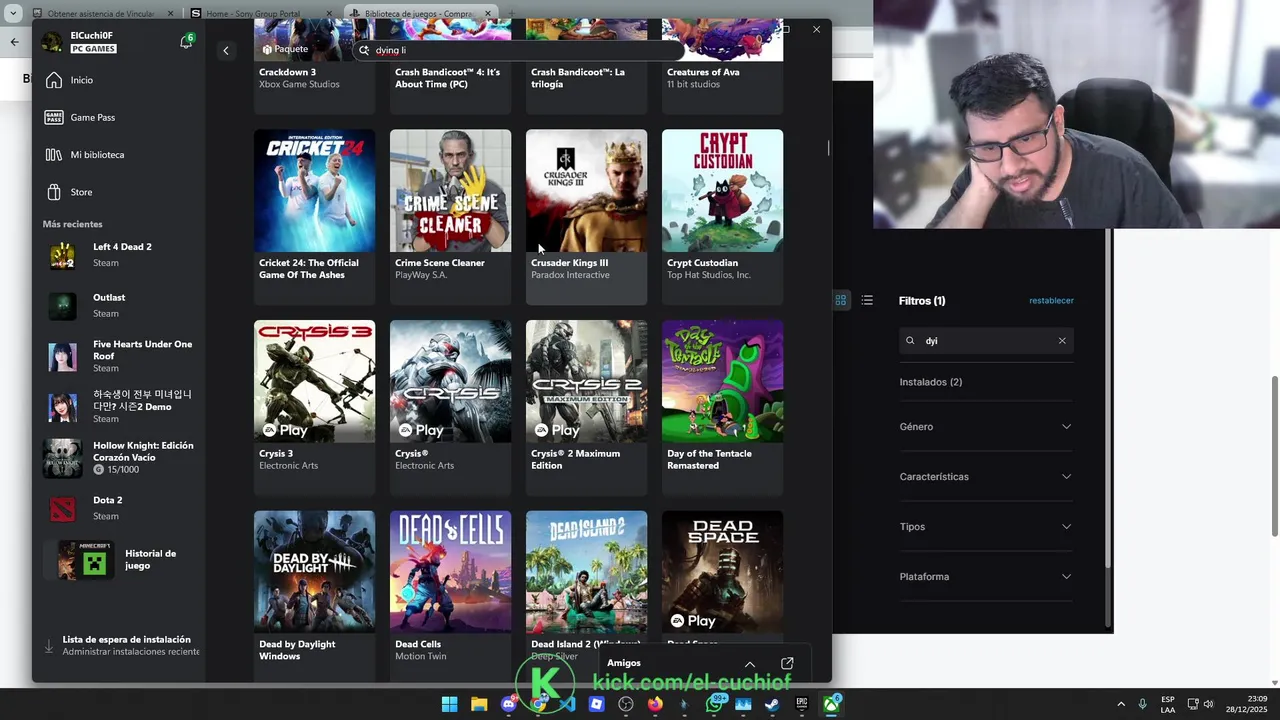This screenshot has width=1280, height=720.
Task: Click the Creatures of Ava title
Action: tap(703, 72)
